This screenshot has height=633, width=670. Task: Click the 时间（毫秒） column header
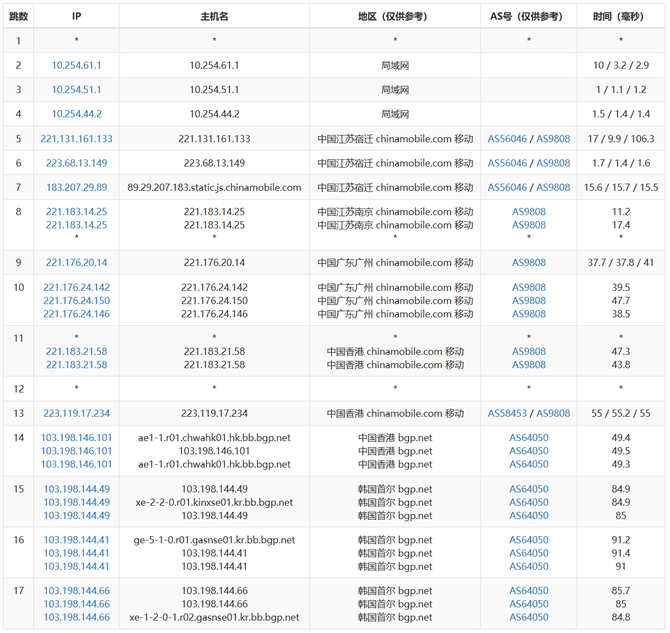[x=621, y=17]
